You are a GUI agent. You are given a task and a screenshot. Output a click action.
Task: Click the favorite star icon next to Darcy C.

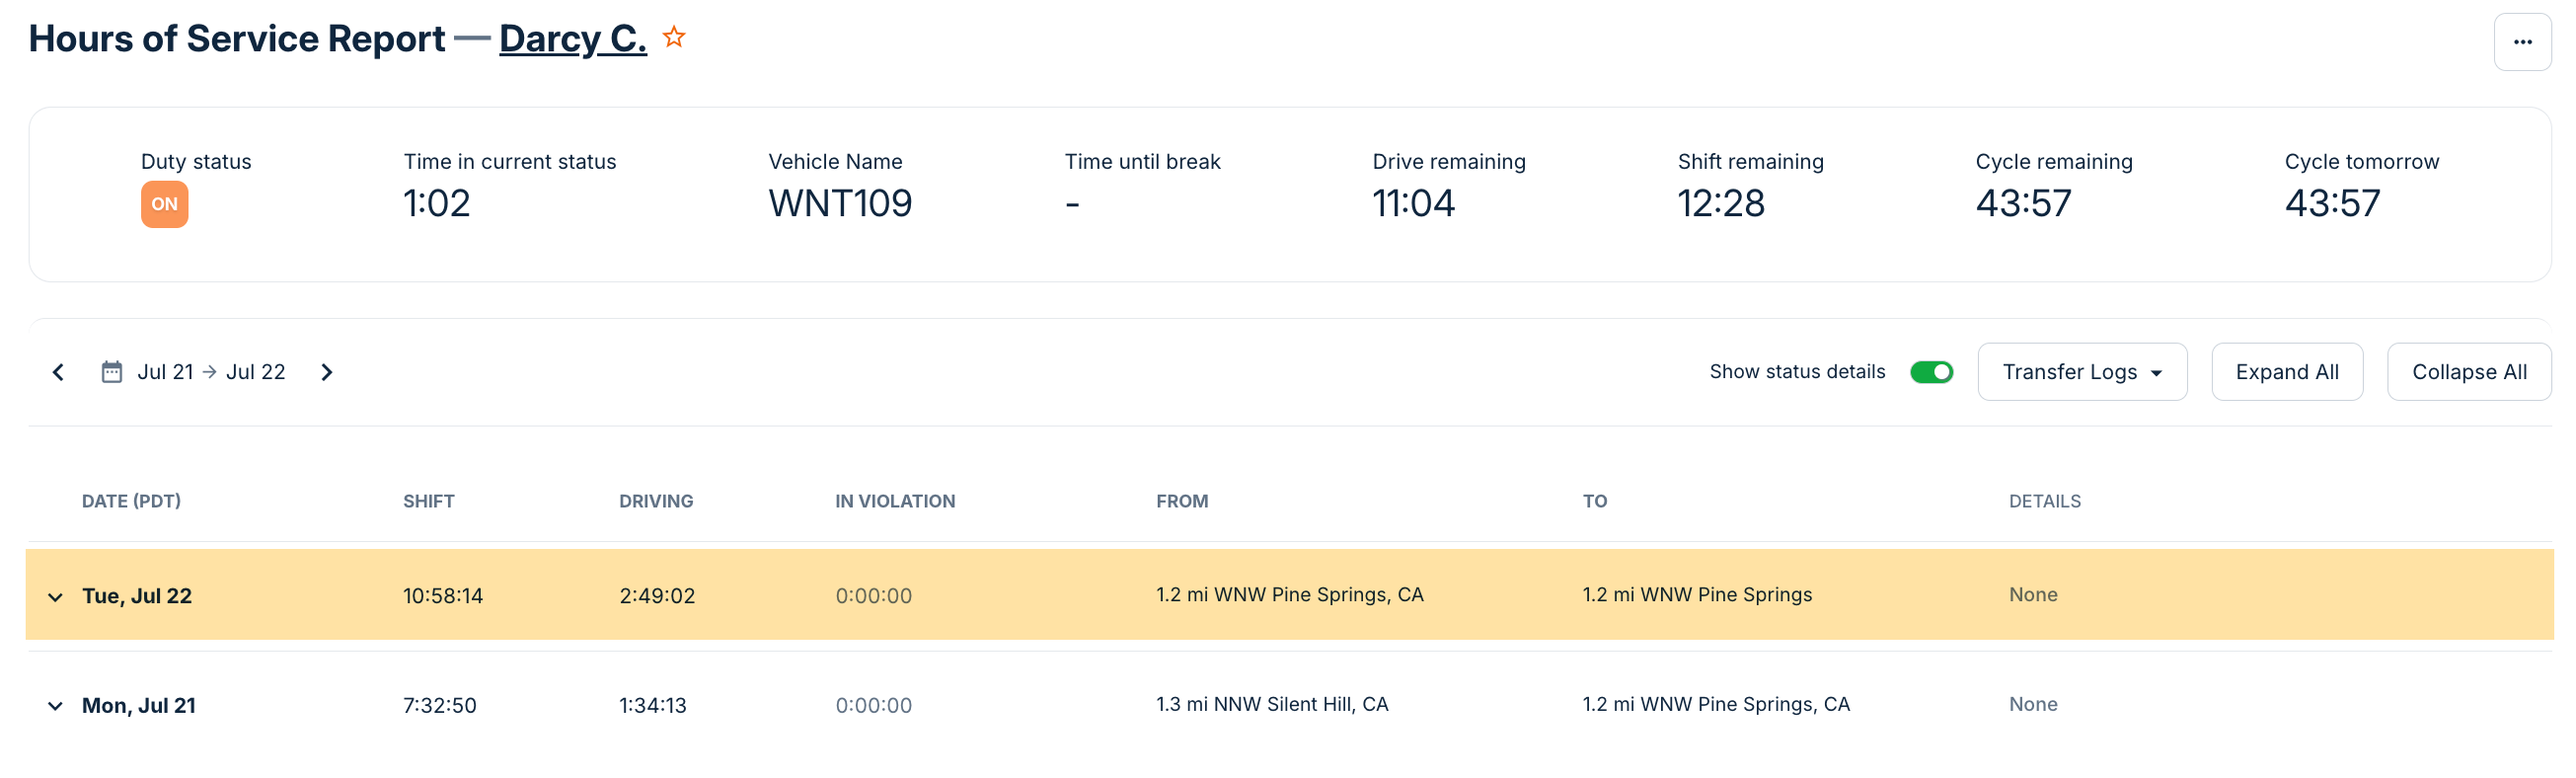[x=675, y=38]
